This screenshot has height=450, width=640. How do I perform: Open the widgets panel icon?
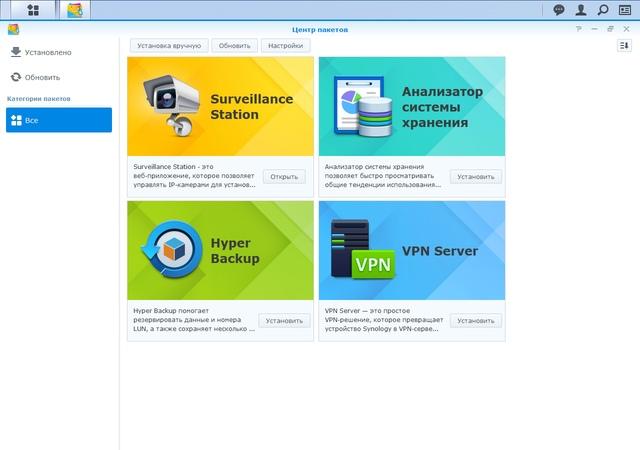coord(624,10)
